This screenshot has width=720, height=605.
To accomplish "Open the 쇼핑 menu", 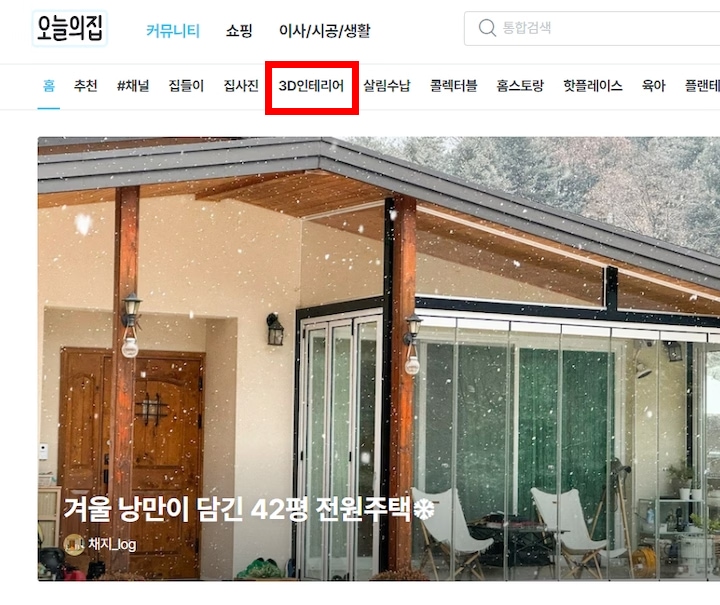I will coord(239,31).
